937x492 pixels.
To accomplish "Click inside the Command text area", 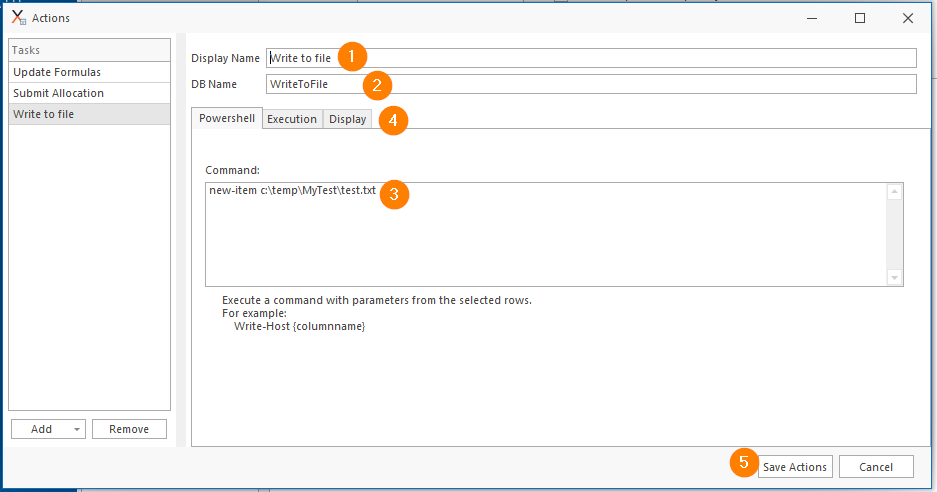I will 546,234.
